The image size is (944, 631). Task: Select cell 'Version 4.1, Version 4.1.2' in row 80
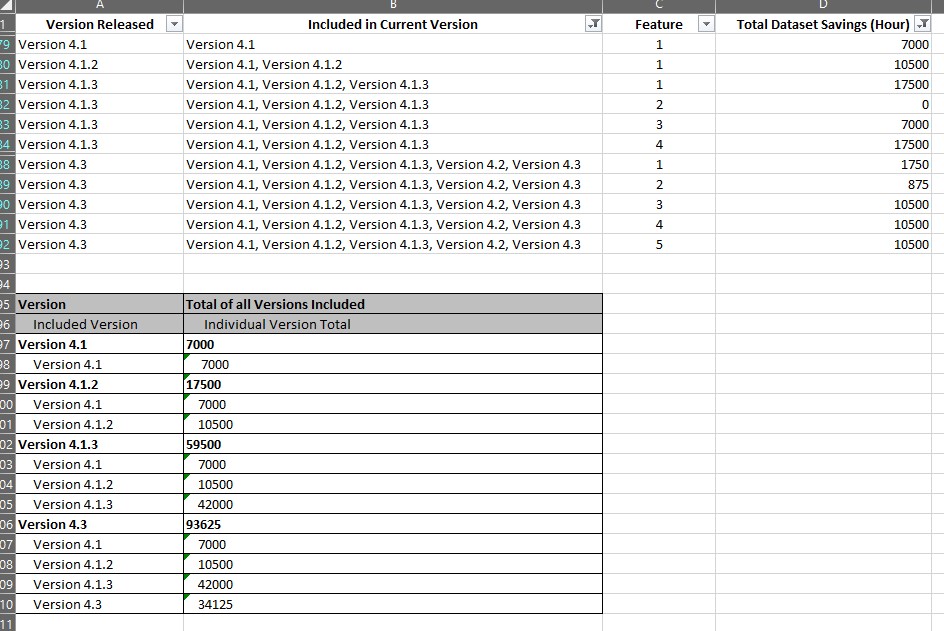point(393,64)
